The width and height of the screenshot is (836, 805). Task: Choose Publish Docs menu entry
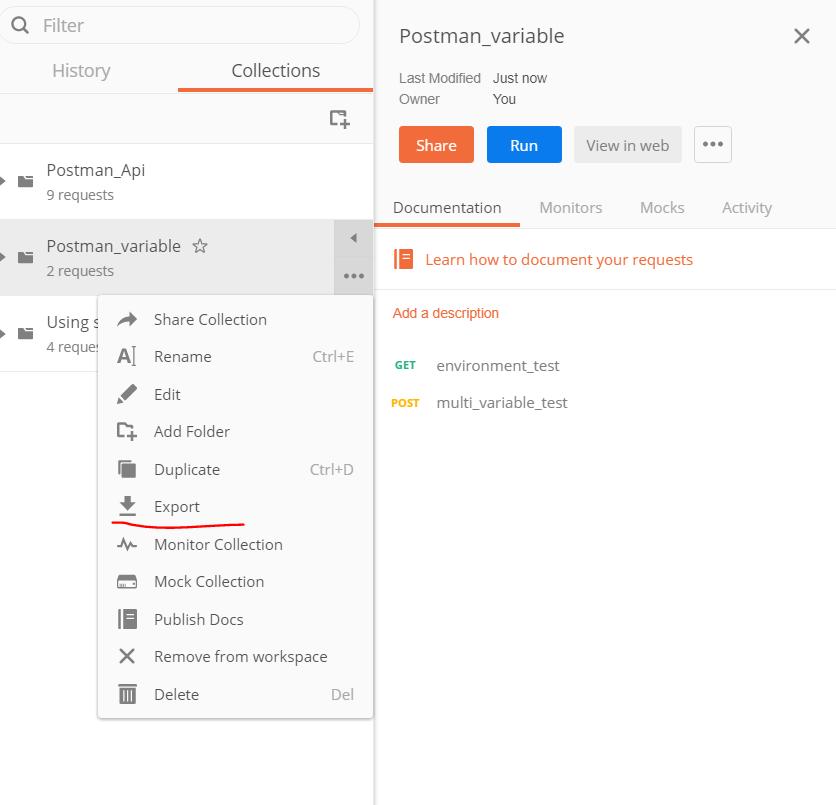click(235, 619)
